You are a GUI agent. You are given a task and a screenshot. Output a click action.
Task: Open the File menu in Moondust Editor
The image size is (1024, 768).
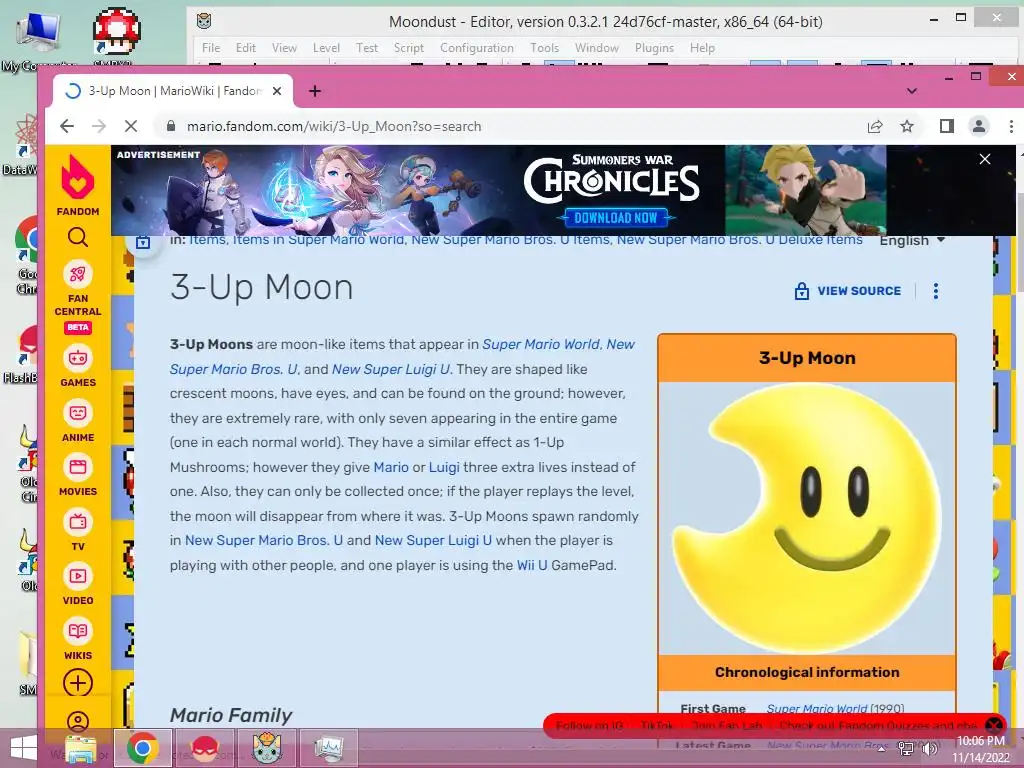tap(211, 48)
